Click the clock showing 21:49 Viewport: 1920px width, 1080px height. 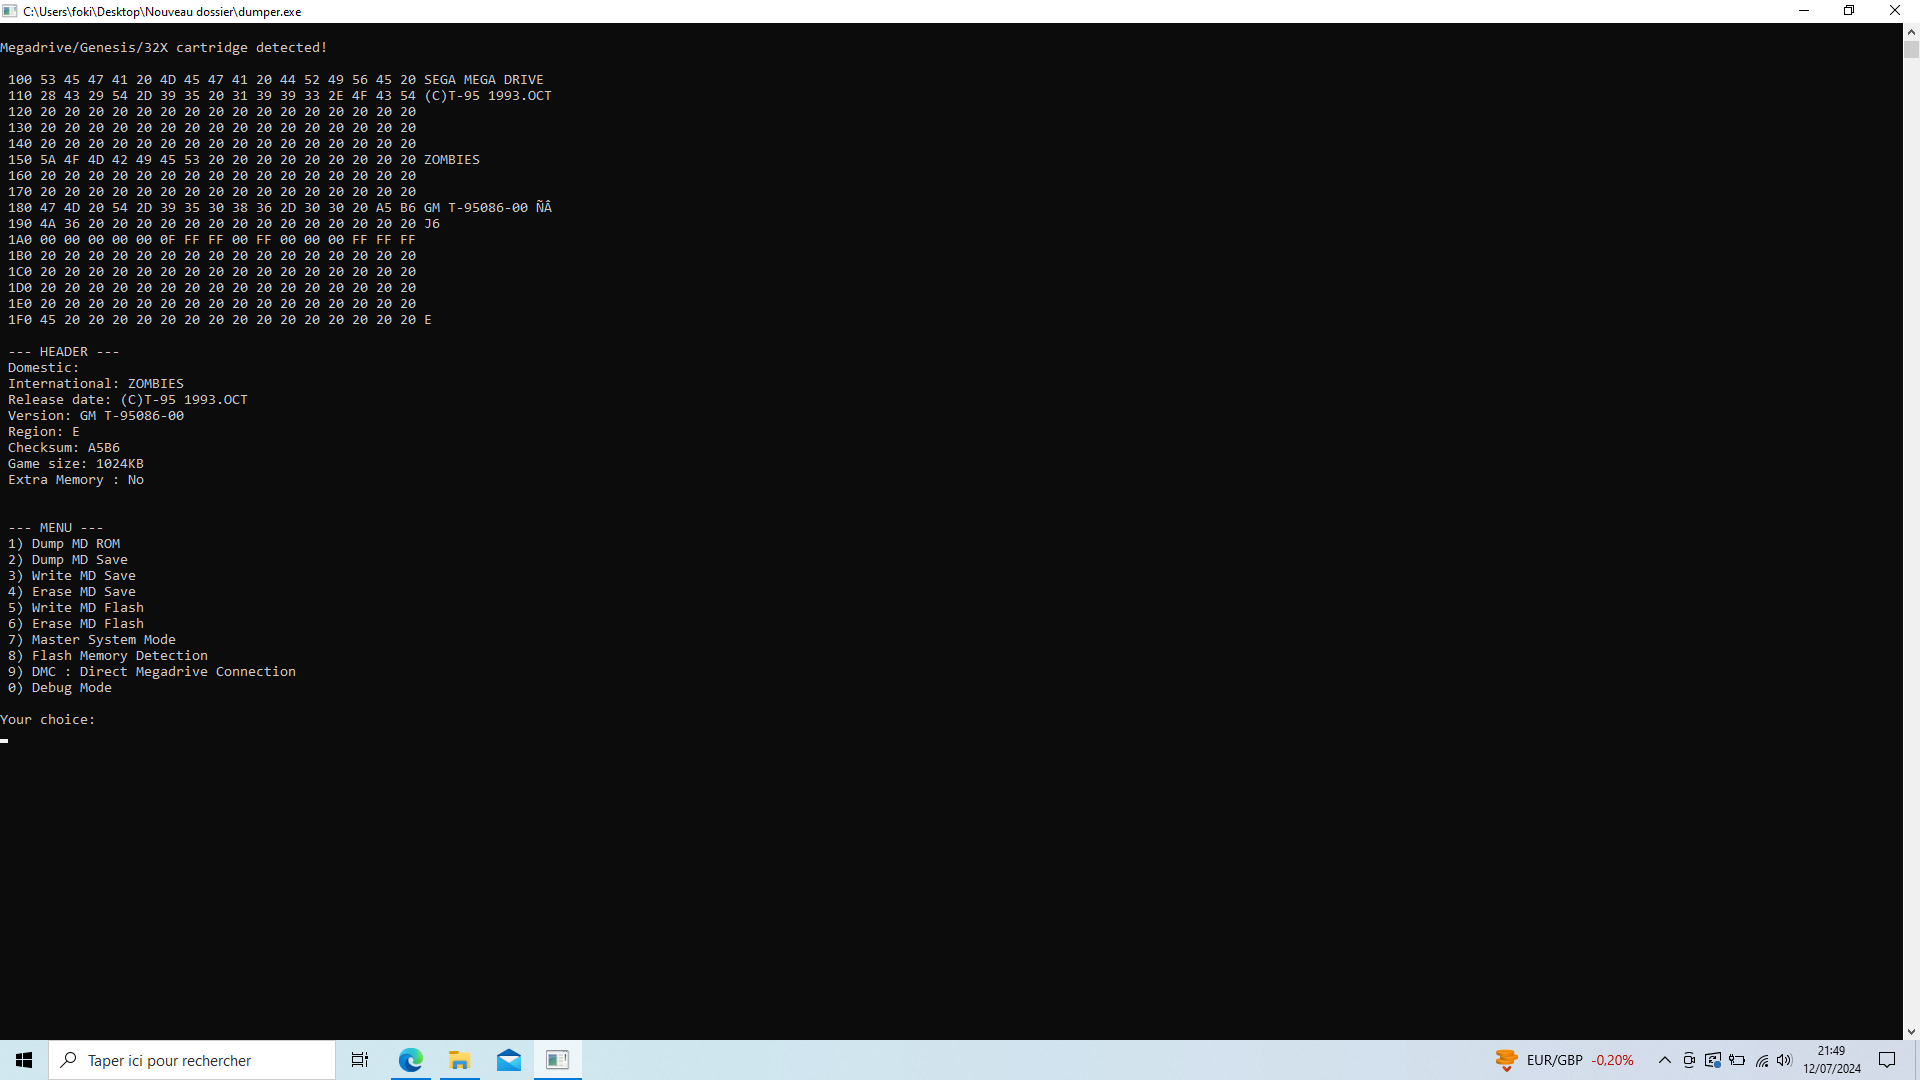click(x=1832, y=1060)
